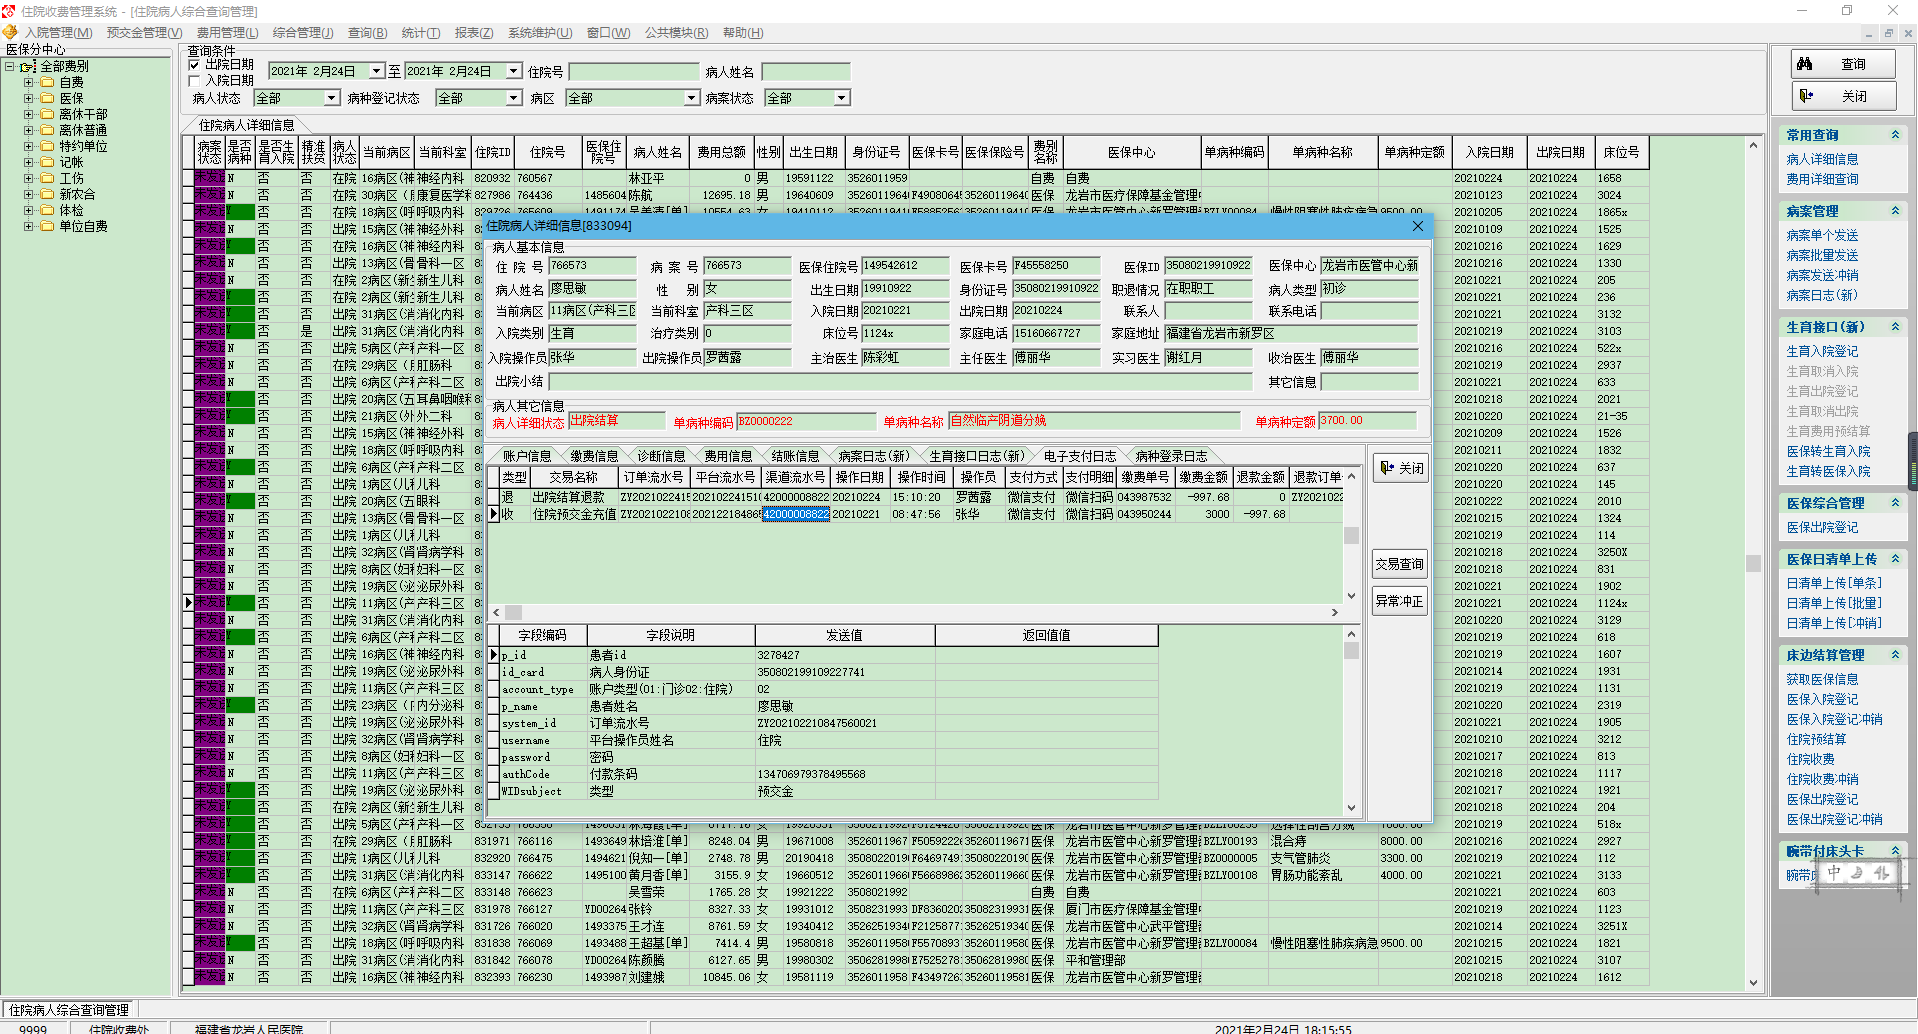Open the 费用管理 menu

pos(226,33)
